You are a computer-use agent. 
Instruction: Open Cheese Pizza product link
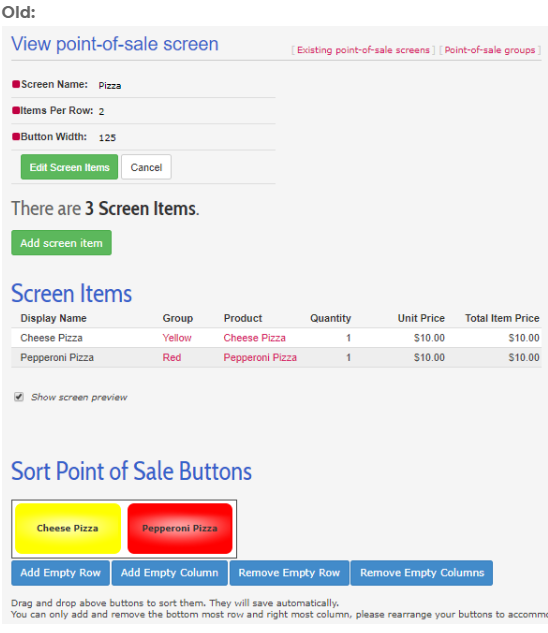[x=254, y=338]
